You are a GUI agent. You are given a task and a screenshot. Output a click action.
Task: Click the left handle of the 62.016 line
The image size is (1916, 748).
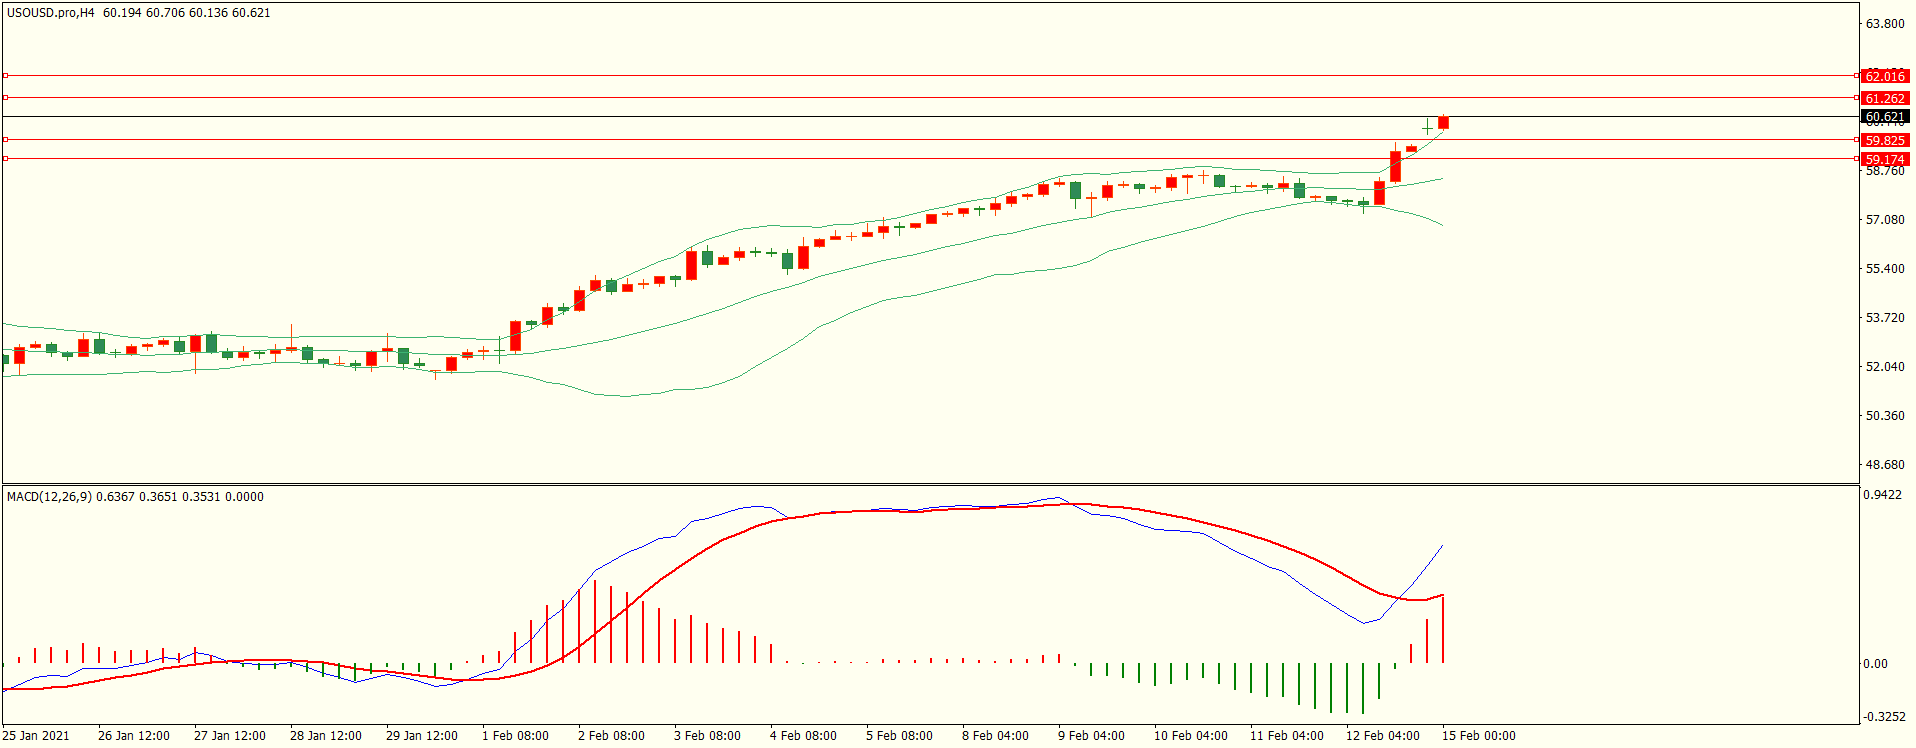click(6, 75)
